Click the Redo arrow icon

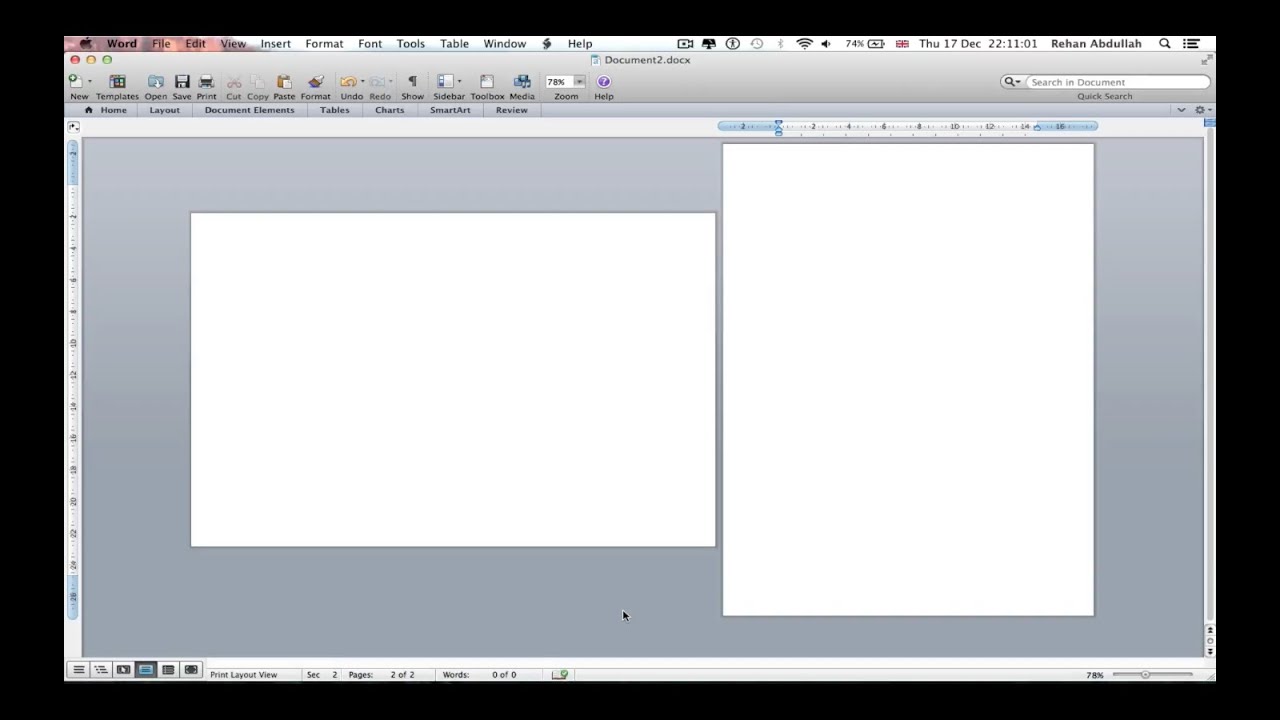[377, 81]
